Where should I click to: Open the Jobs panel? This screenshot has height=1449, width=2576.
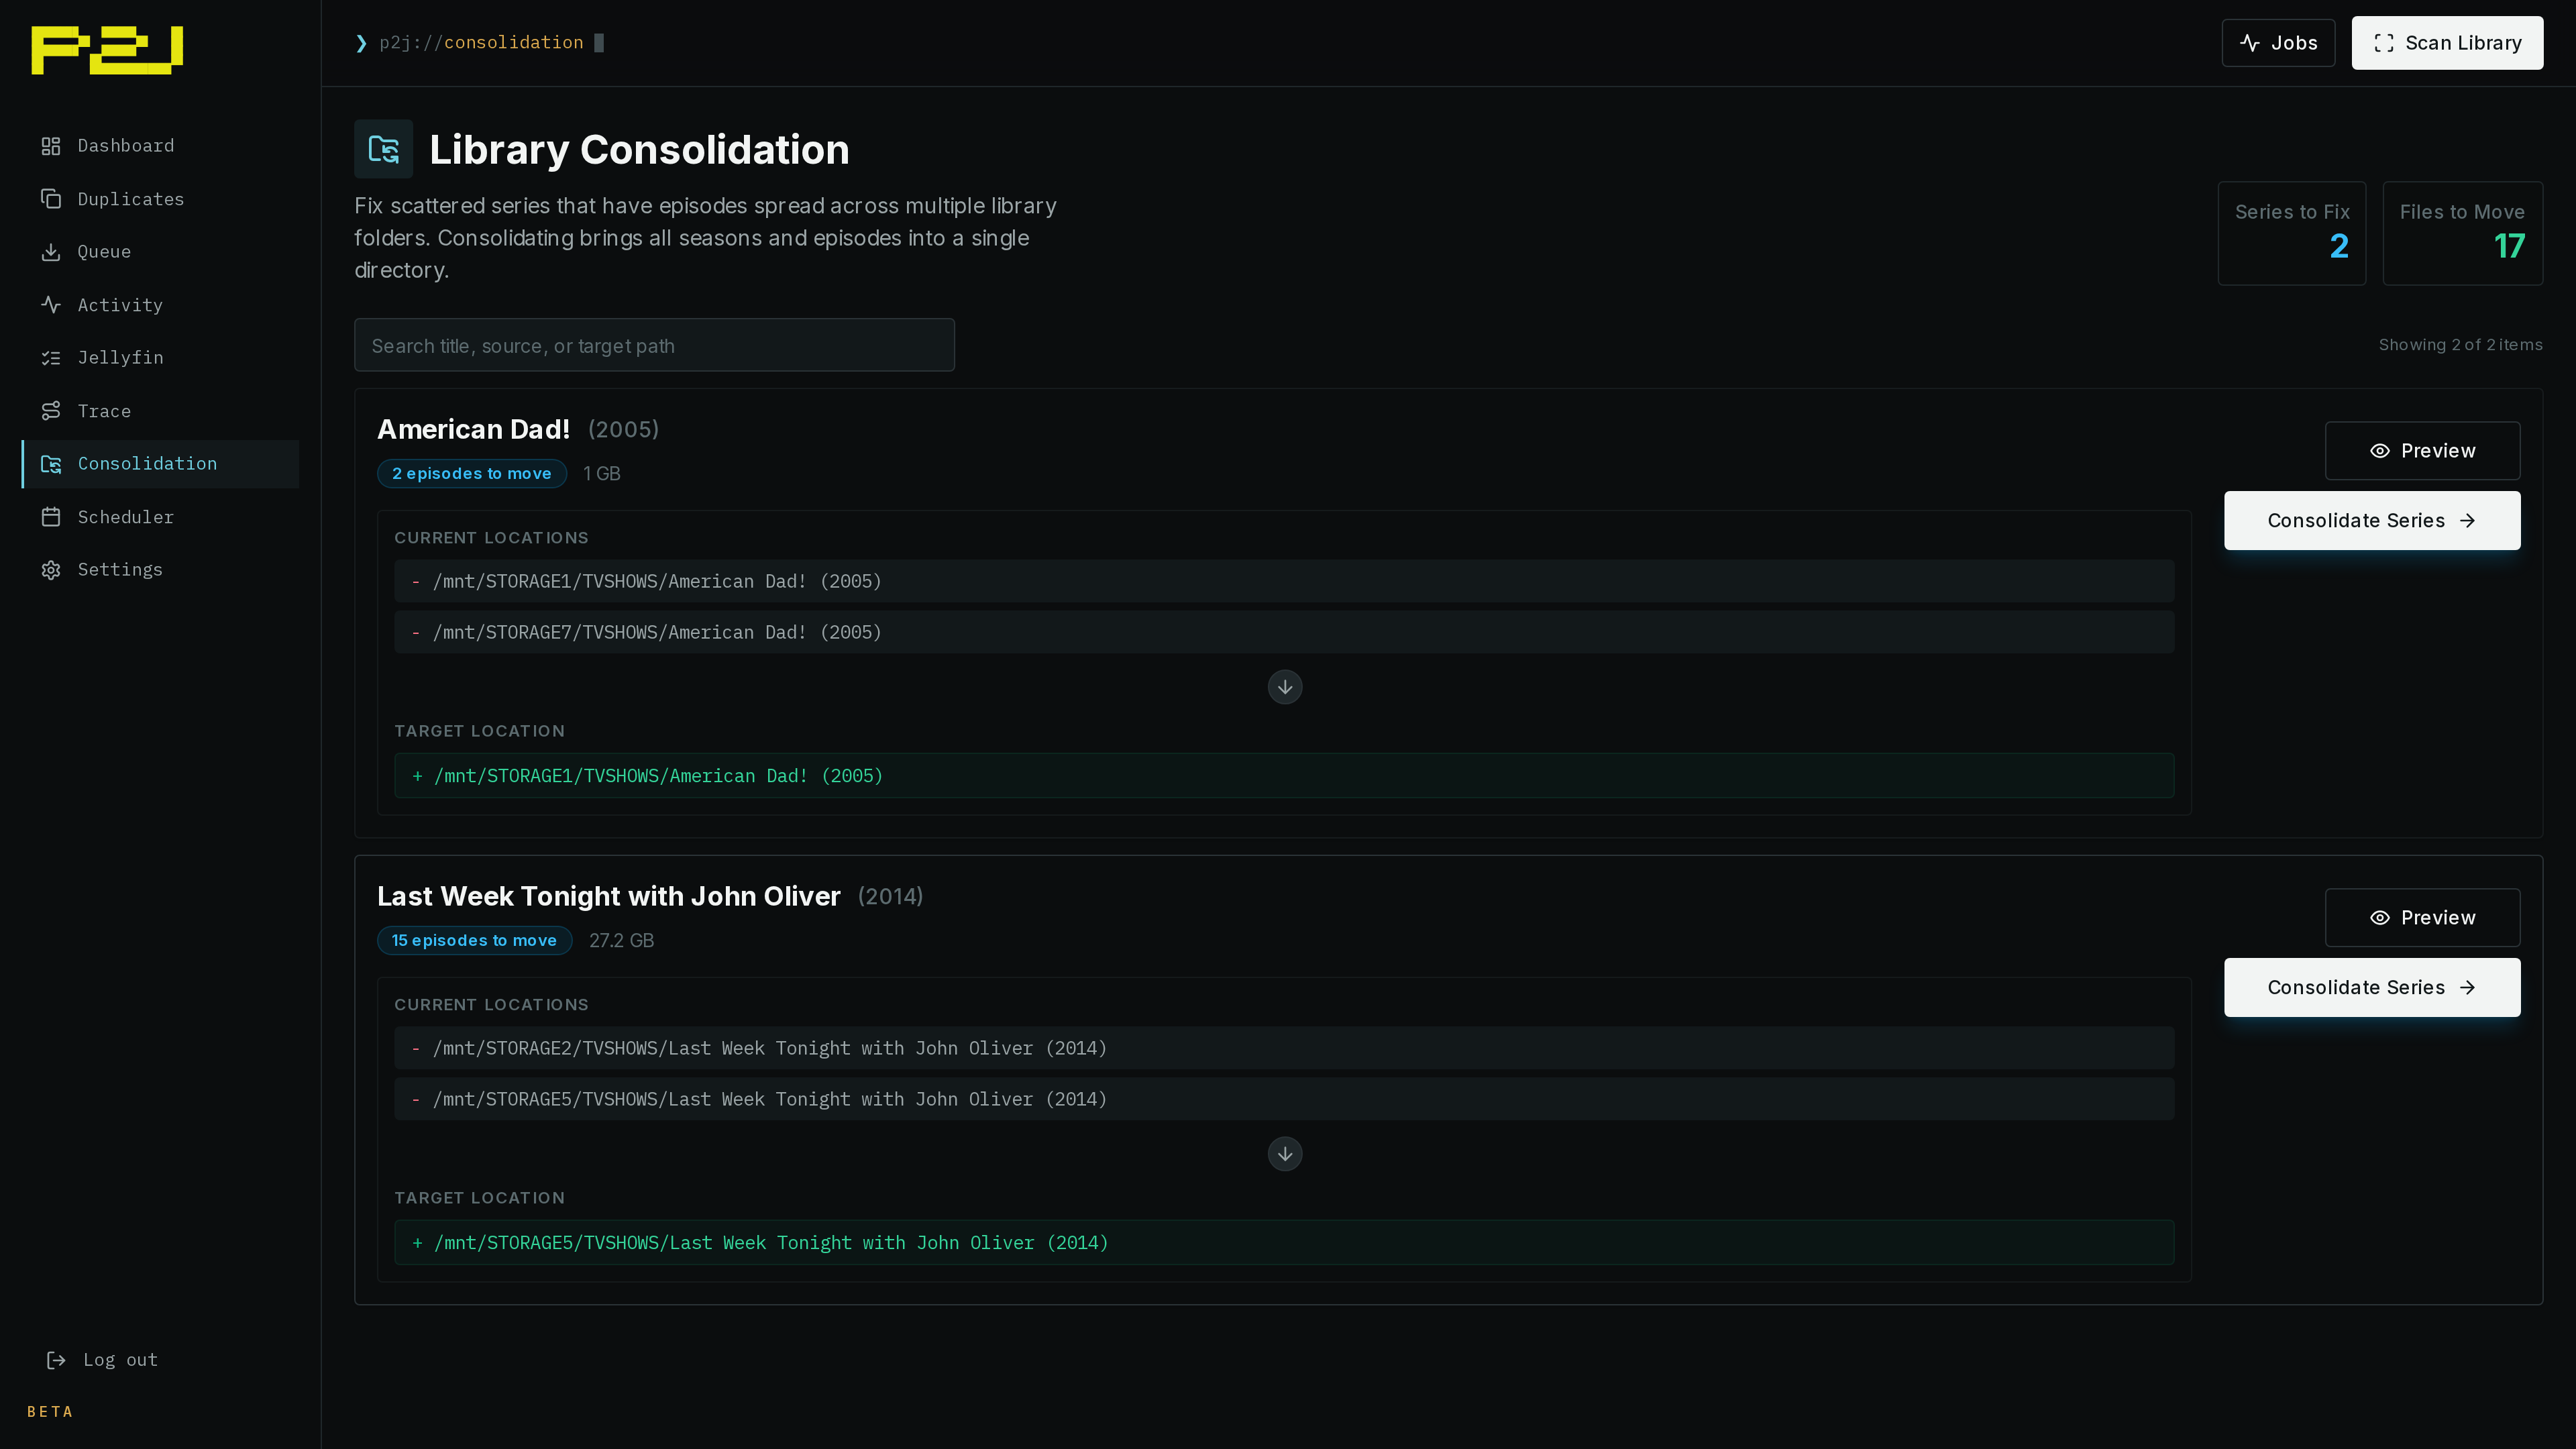click(x=2278, y=43)
